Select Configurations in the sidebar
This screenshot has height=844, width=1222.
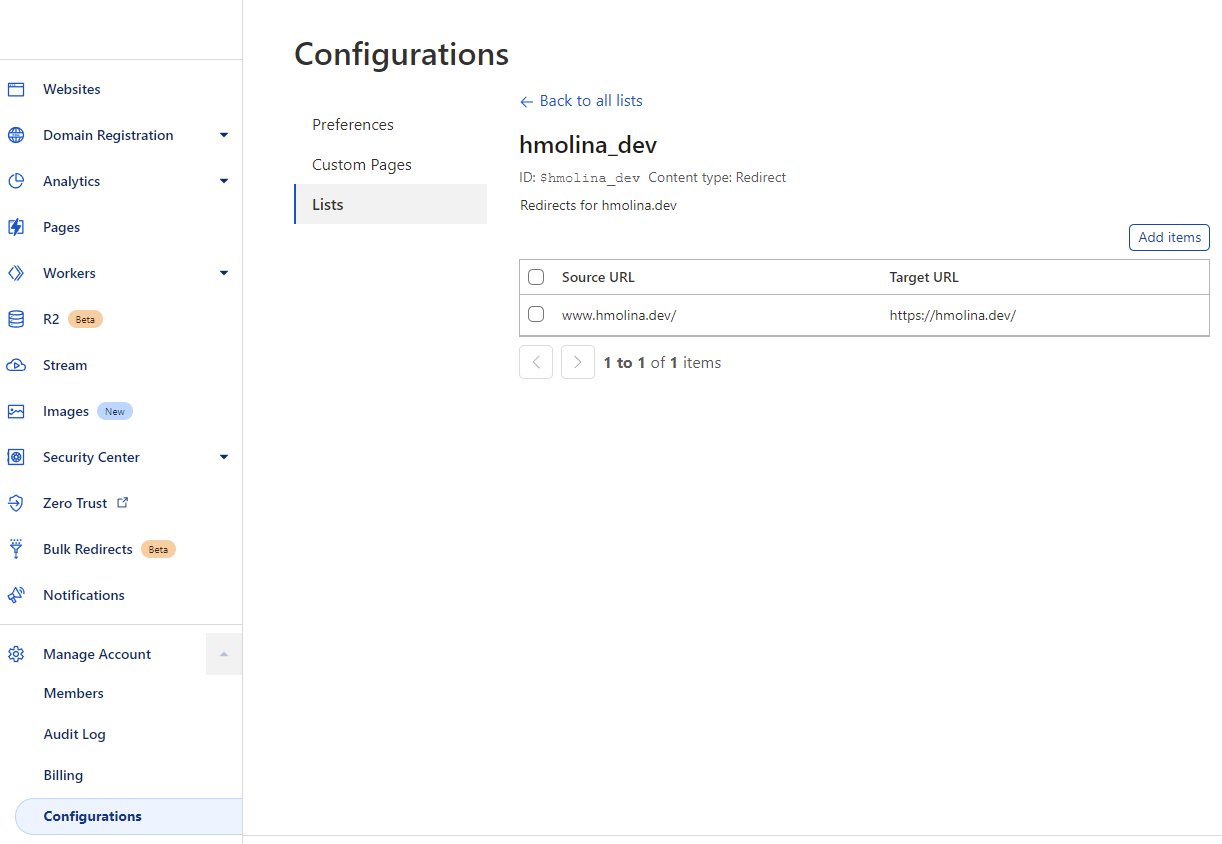pos(128,816)
